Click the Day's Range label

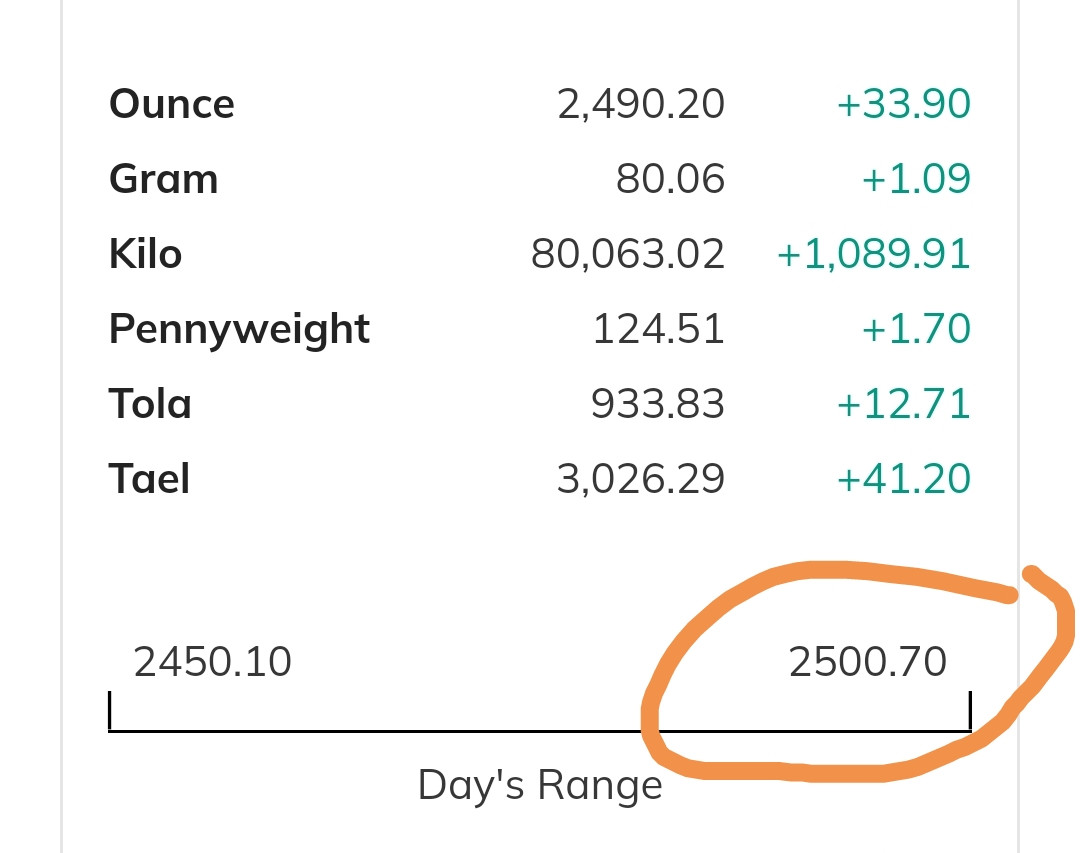click(540, 785)
